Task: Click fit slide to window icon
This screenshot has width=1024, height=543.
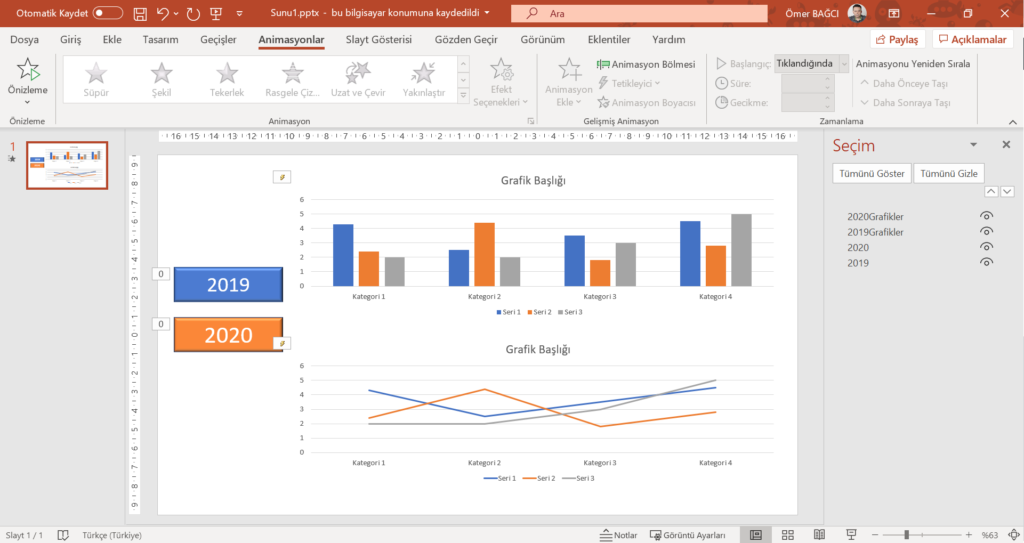Action: [1014, 535]
